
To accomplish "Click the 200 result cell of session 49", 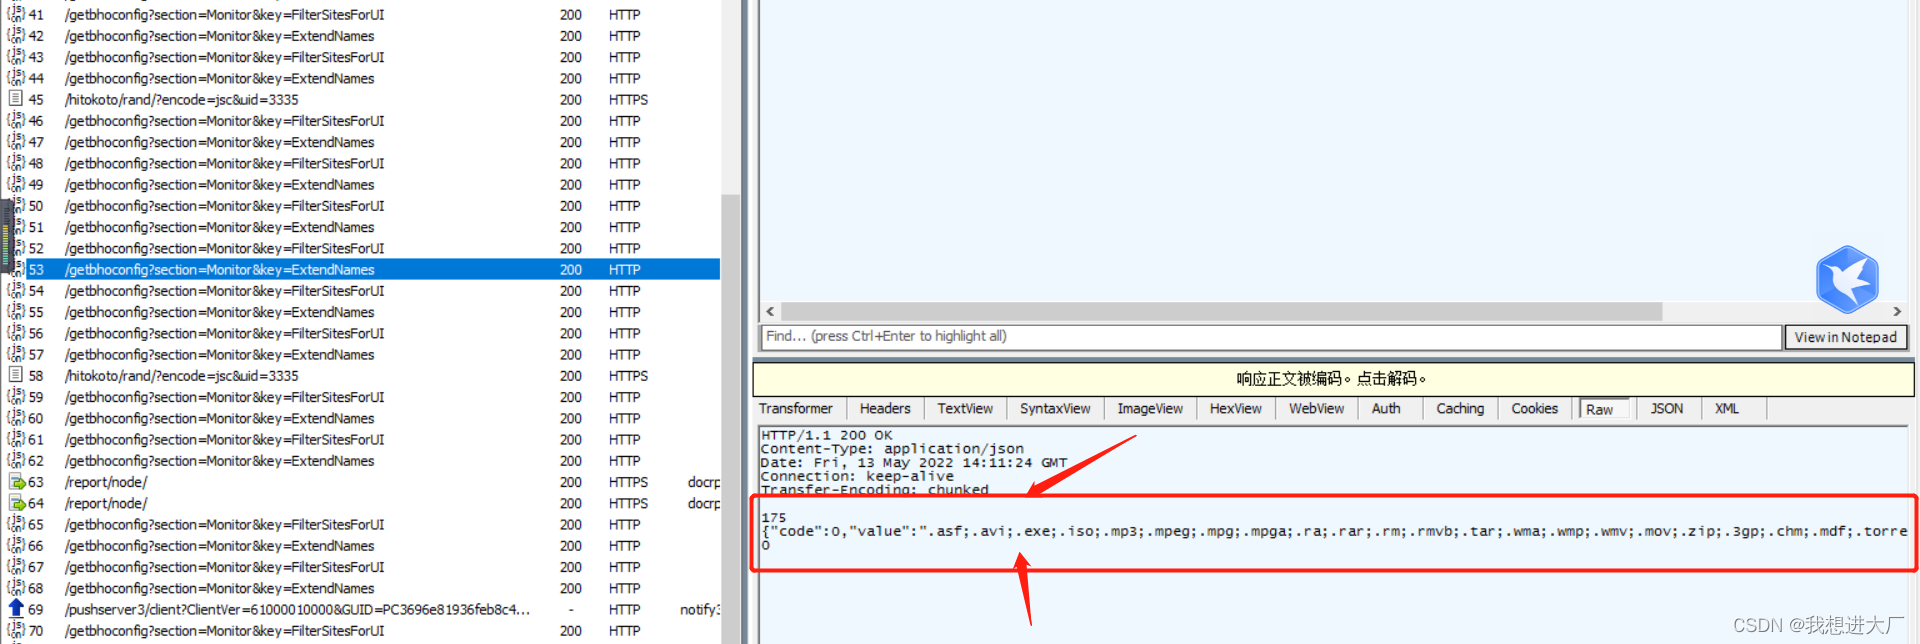I will pyautogui.click(x=571, y=184).
